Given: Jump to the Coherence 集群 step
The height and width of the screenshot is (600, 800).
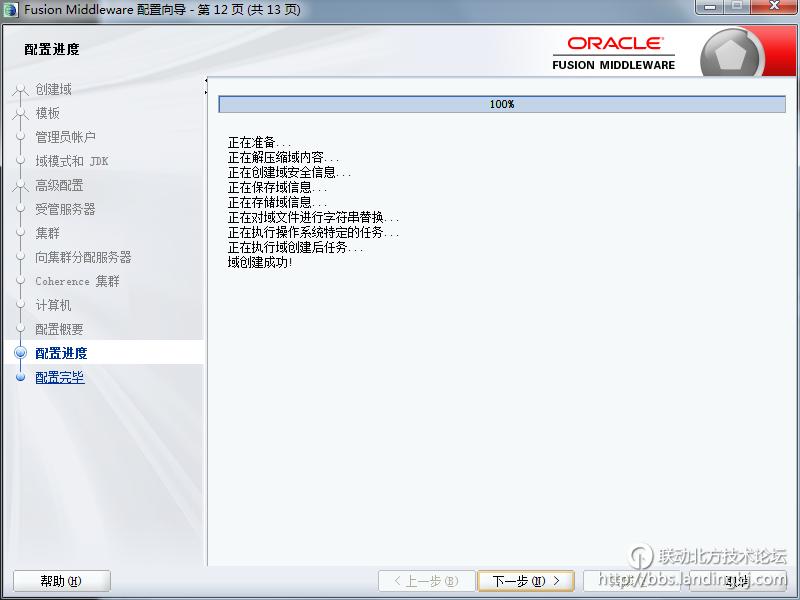Looking at the screenshot, I should [77, 281].
